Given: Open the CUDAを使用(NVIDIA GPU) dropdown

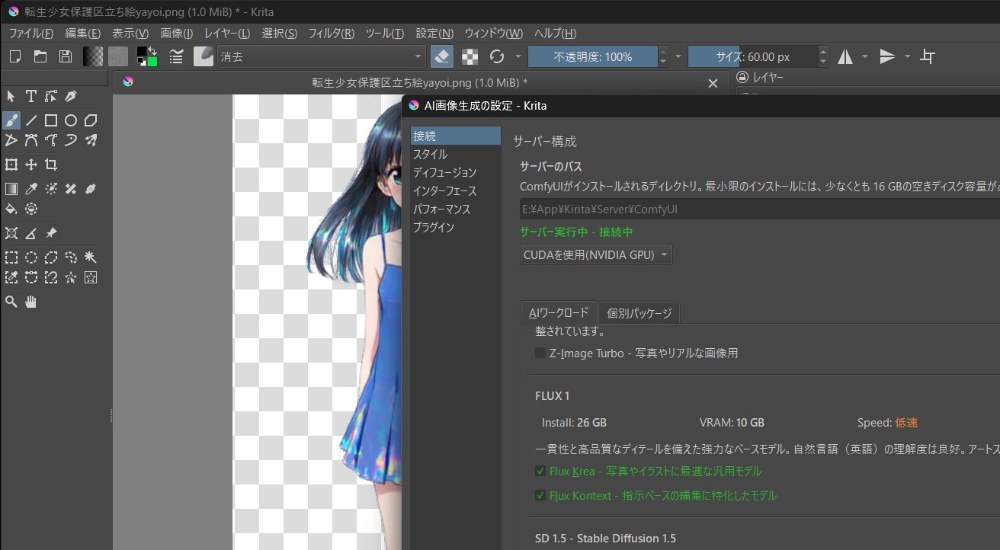Looking at the screenshot, I should point(596,255).
